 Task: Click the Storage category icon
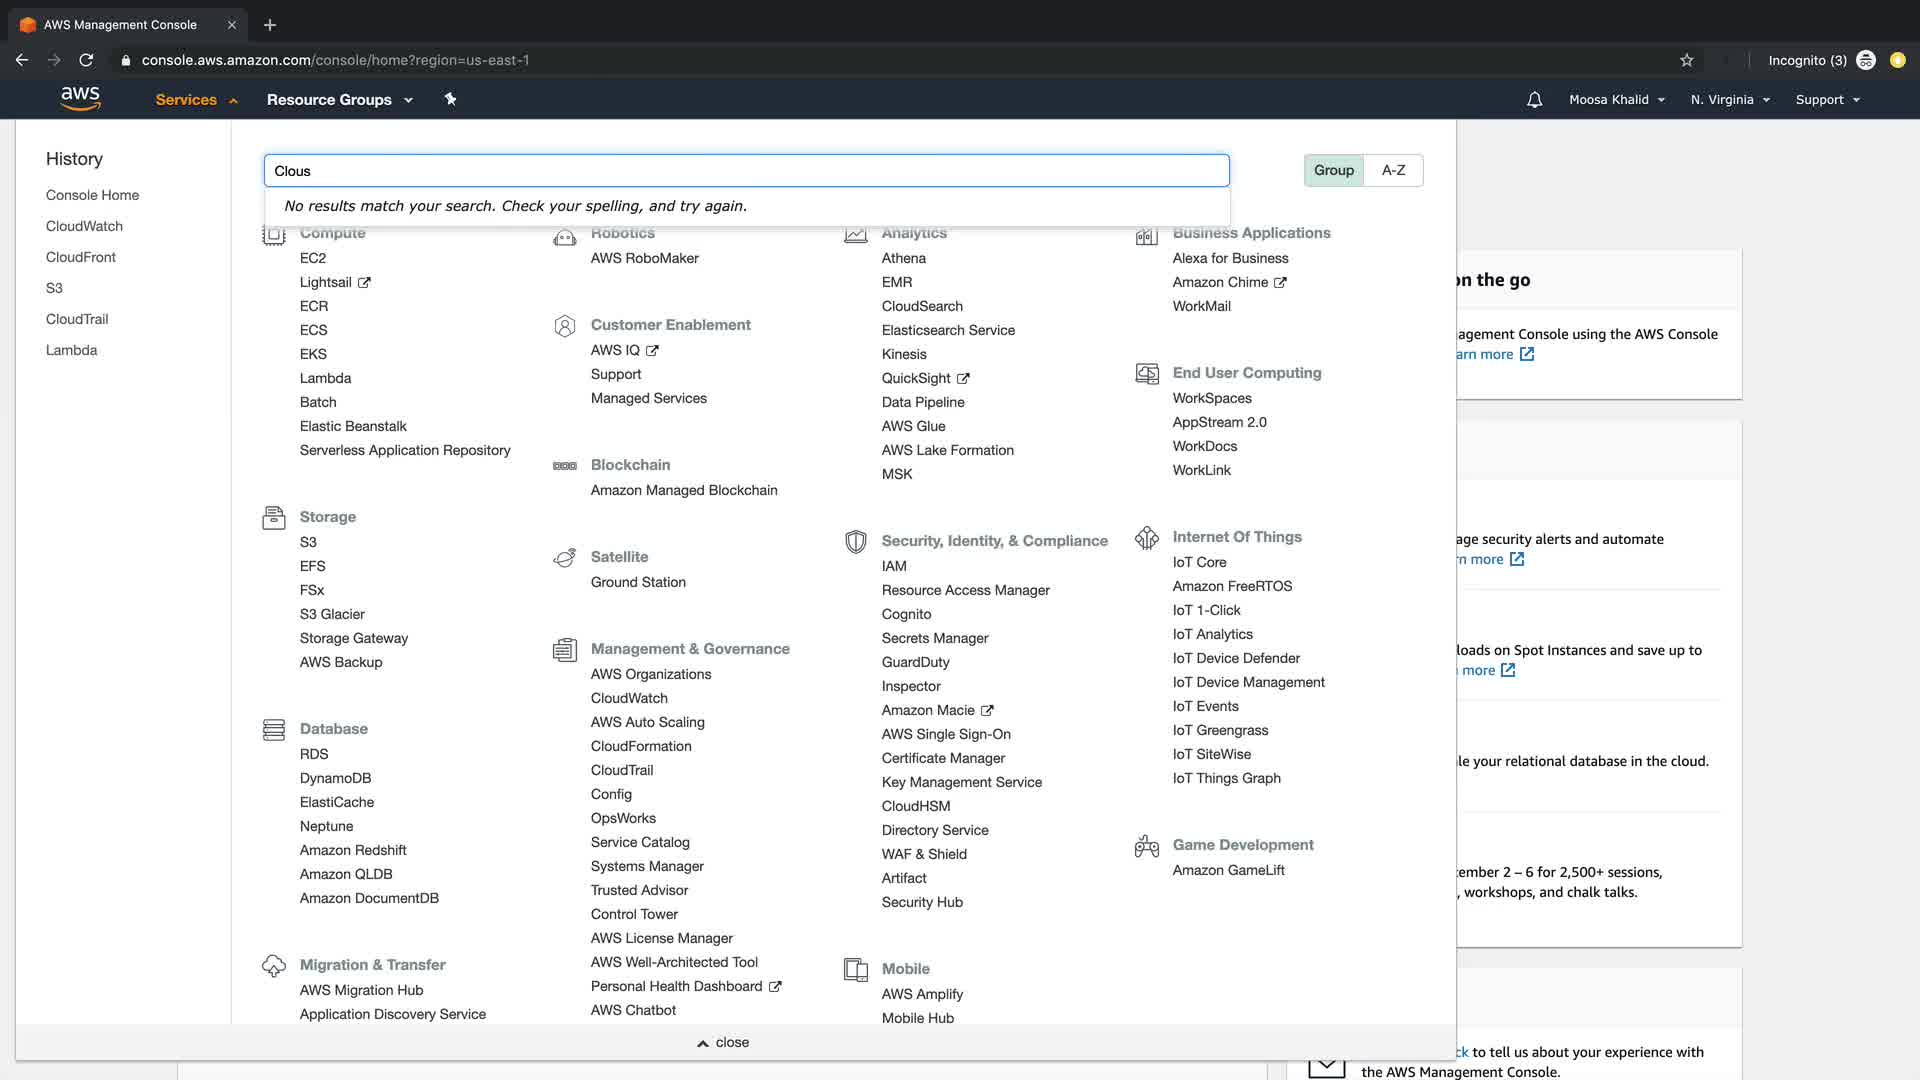[x=273, y=518]
